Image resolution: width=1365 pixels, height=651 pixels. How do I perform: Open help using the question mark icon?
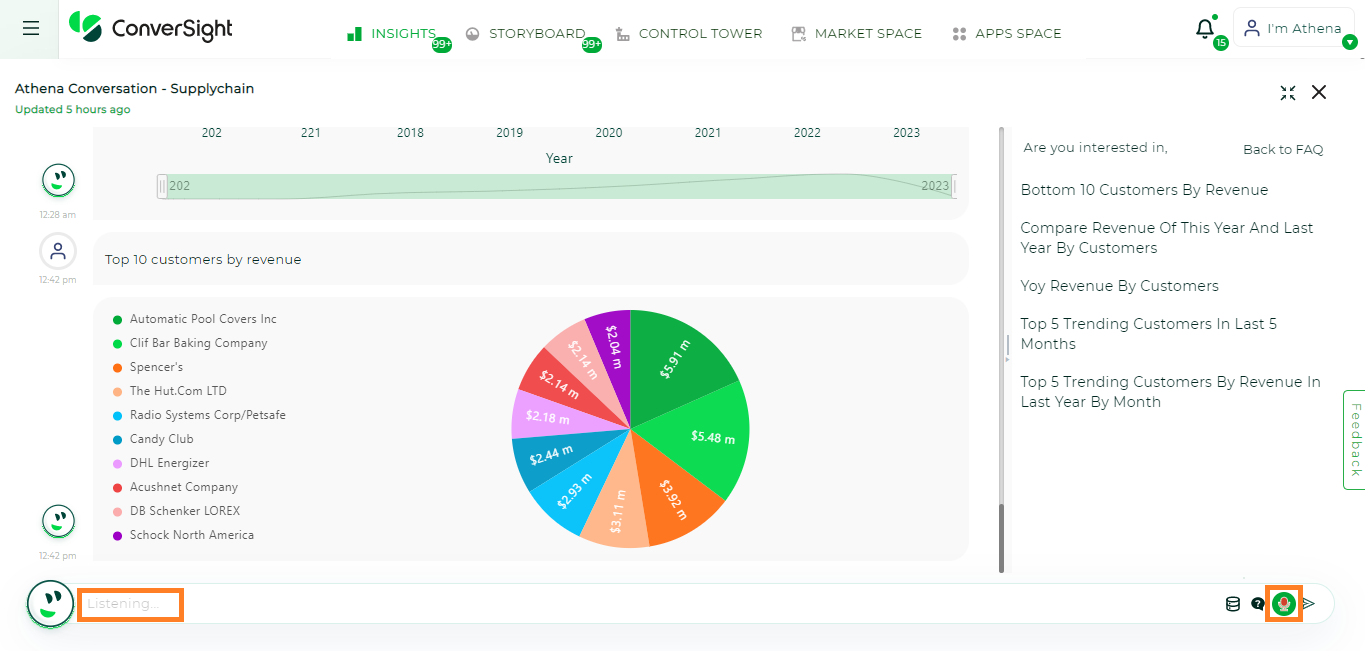pos(1258,603)
